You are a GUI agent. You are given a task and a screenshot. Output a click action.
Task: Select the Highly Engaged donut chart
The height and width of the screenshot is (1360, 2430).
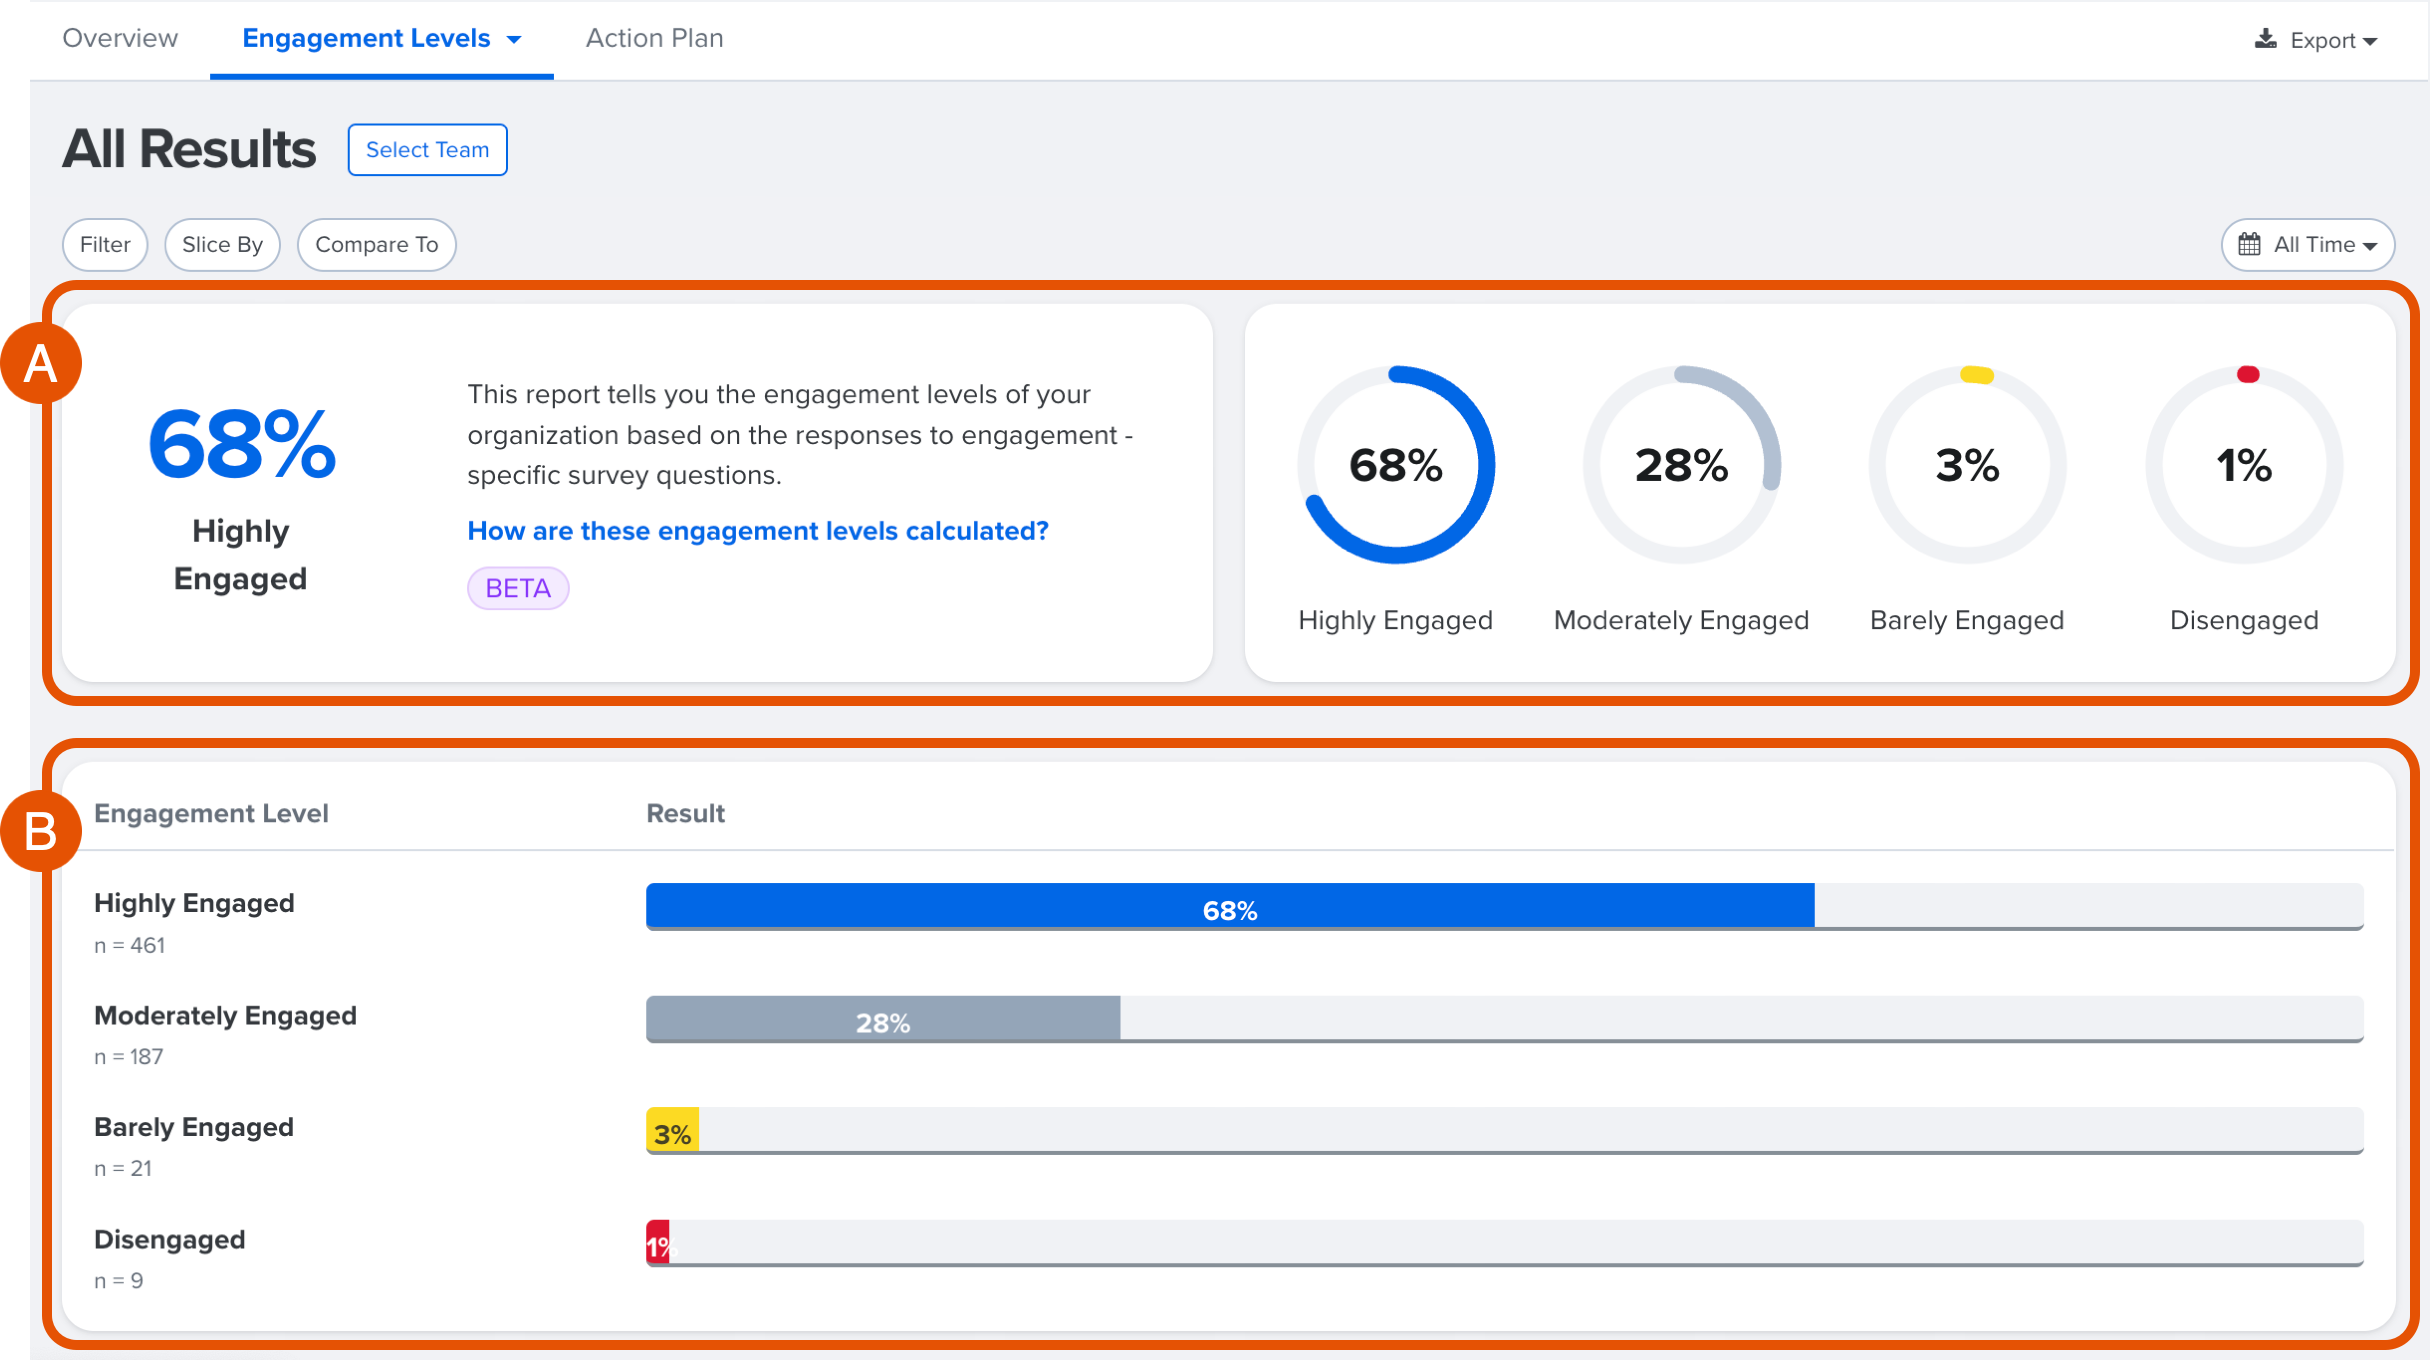pos(1396,465)
